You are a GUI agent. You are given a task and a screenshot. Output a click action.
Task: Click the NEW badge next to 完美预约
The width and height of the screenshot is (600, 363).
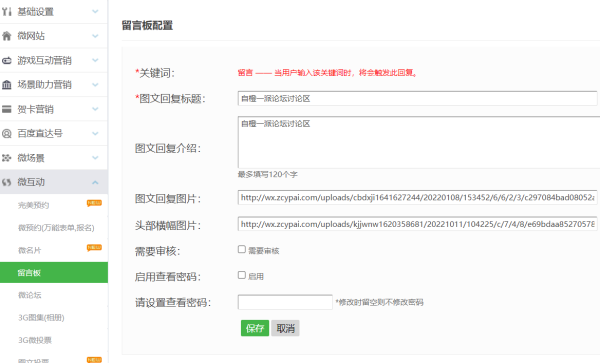pyautogui.click(x=94, y=203)
